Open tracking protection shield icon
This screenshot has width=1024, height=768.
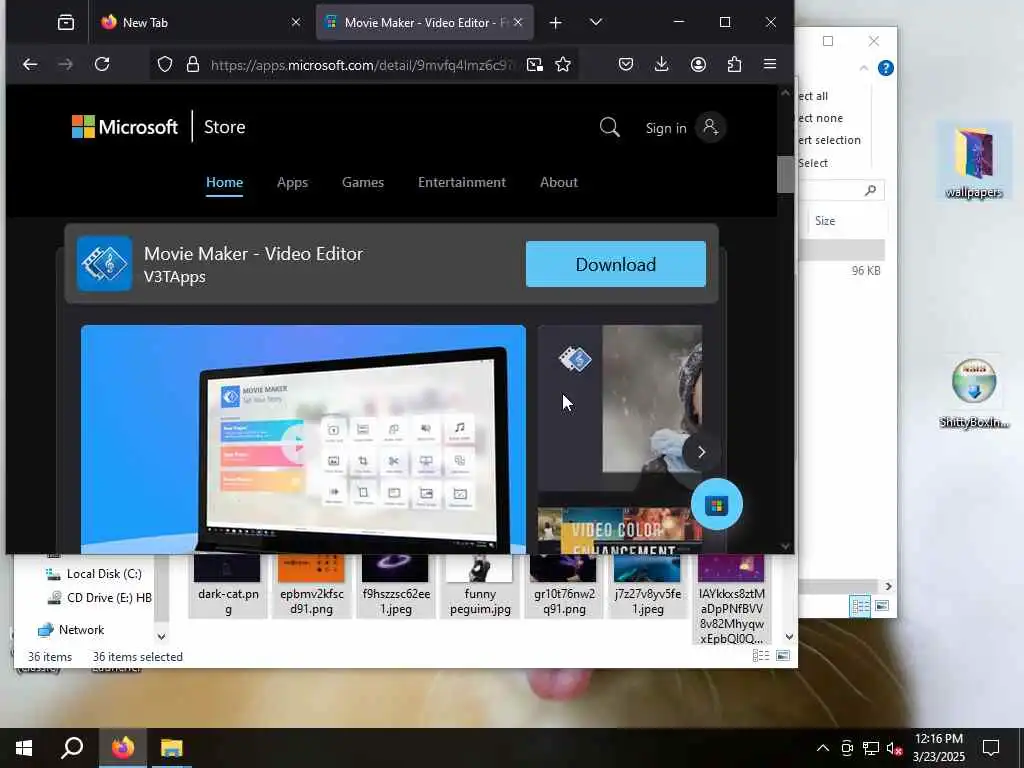(x=165, y=64)
